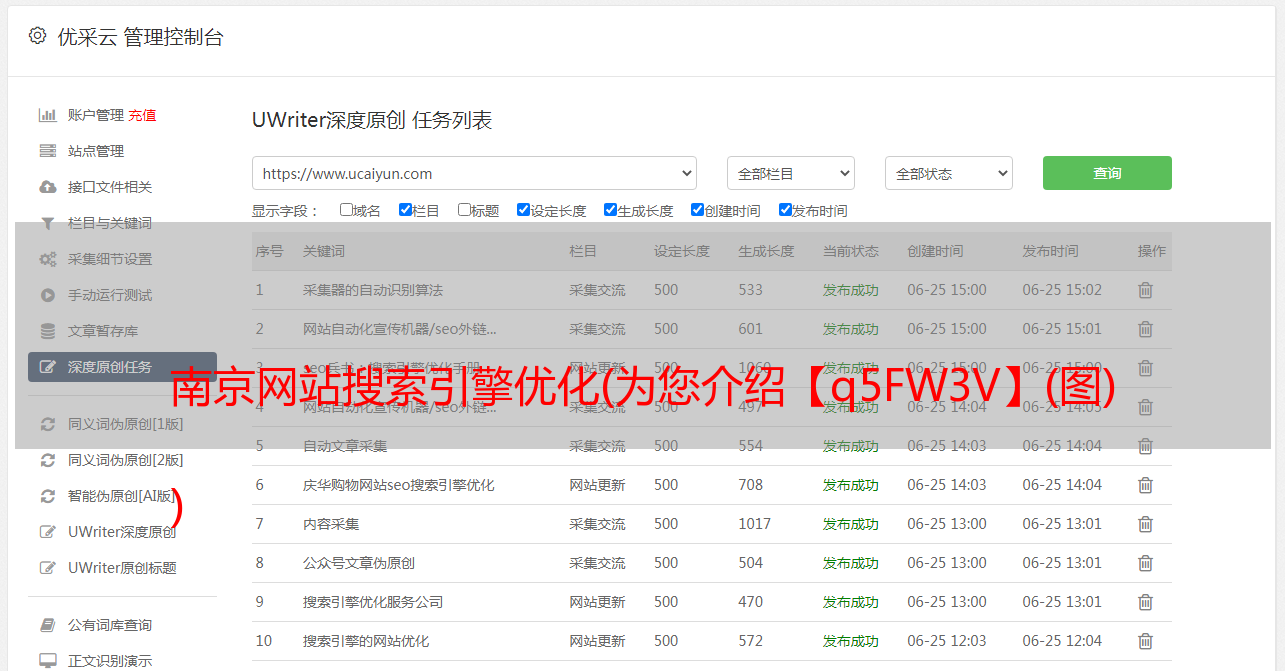The image size is (1285, 671).
Task: Click the 站点管理 server icon
Action: [47, 151]
